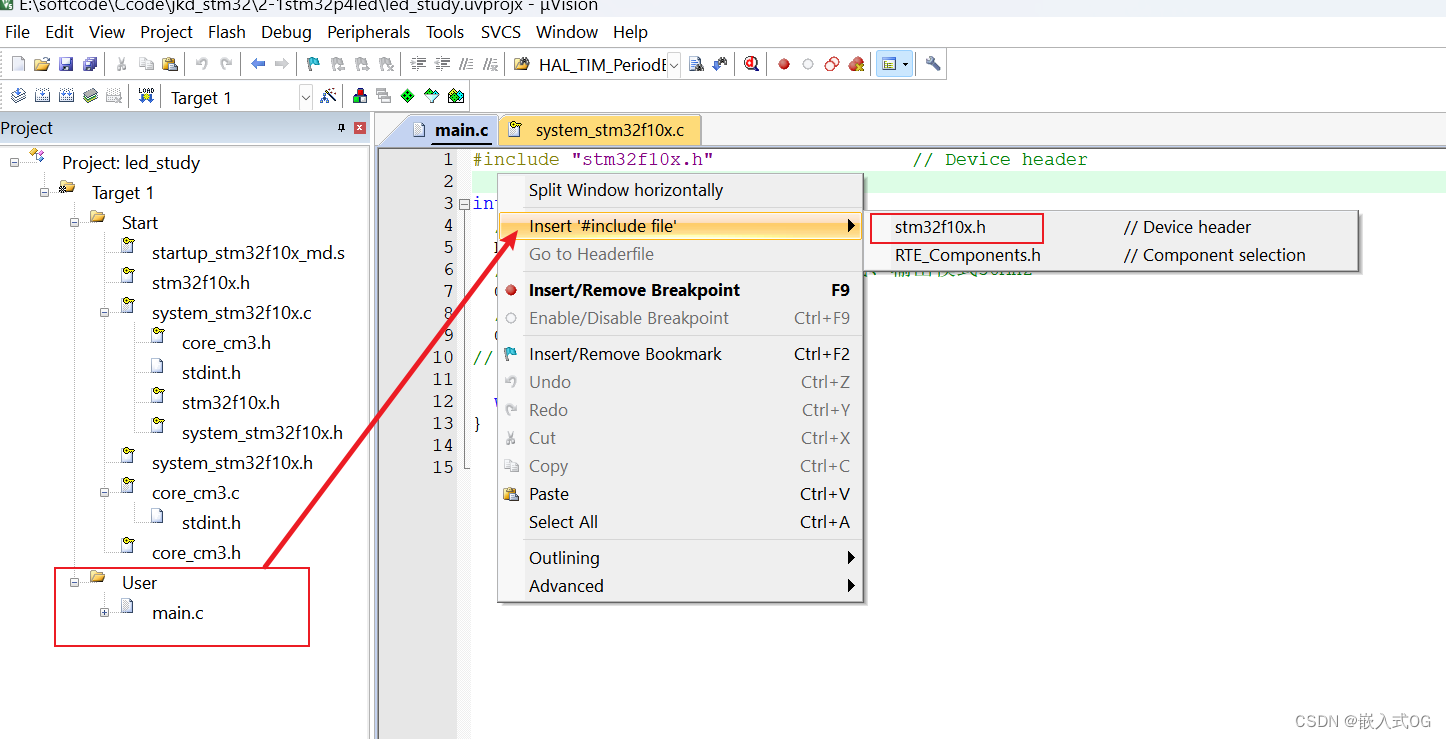Switch to the main.c editor tab
Viewport: 1446px width, 739px height.
point(450,130)
